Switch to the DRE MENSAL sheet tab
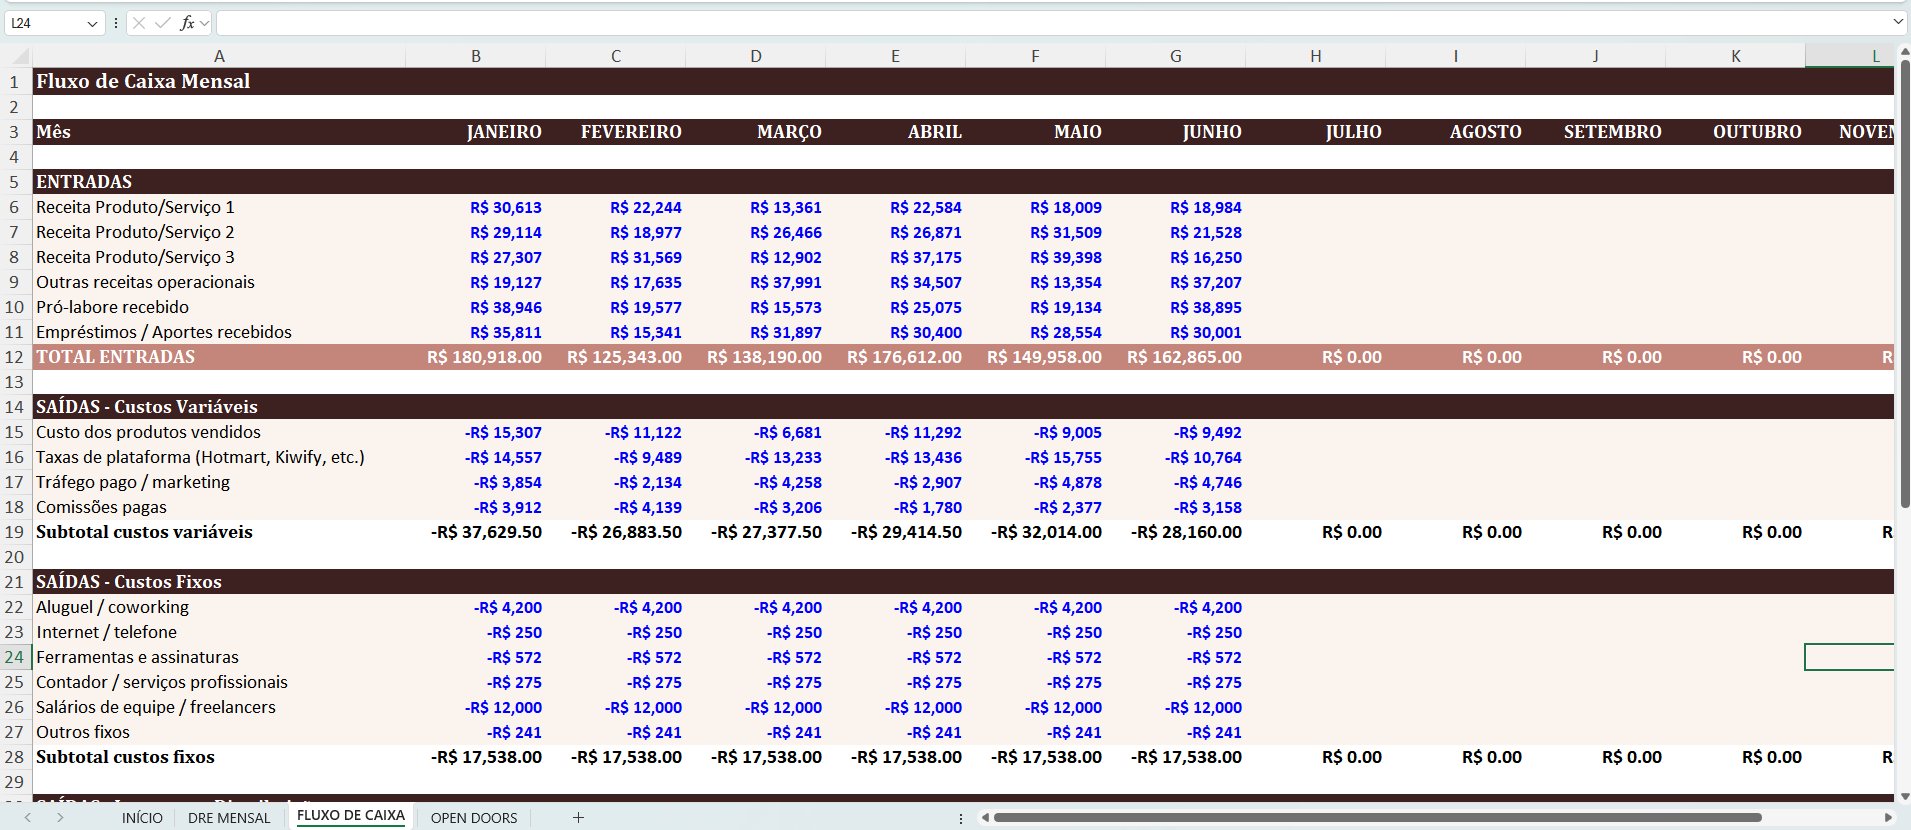The width and height of the screenshot is (1911, 830). point(229,817)
